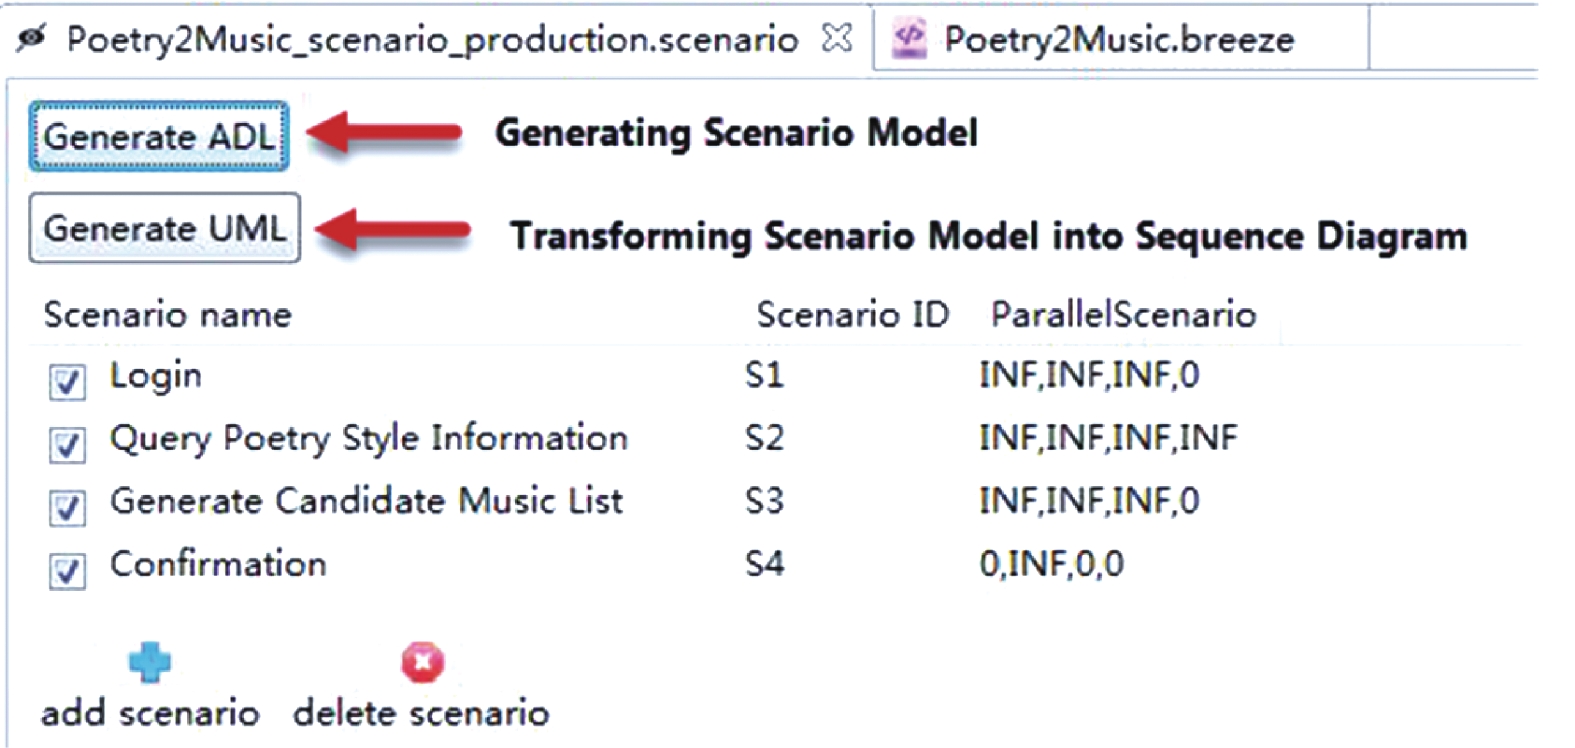Uncheck the Login scenario checkbox
The image size is (1575, 748).
tap(67, 381)
